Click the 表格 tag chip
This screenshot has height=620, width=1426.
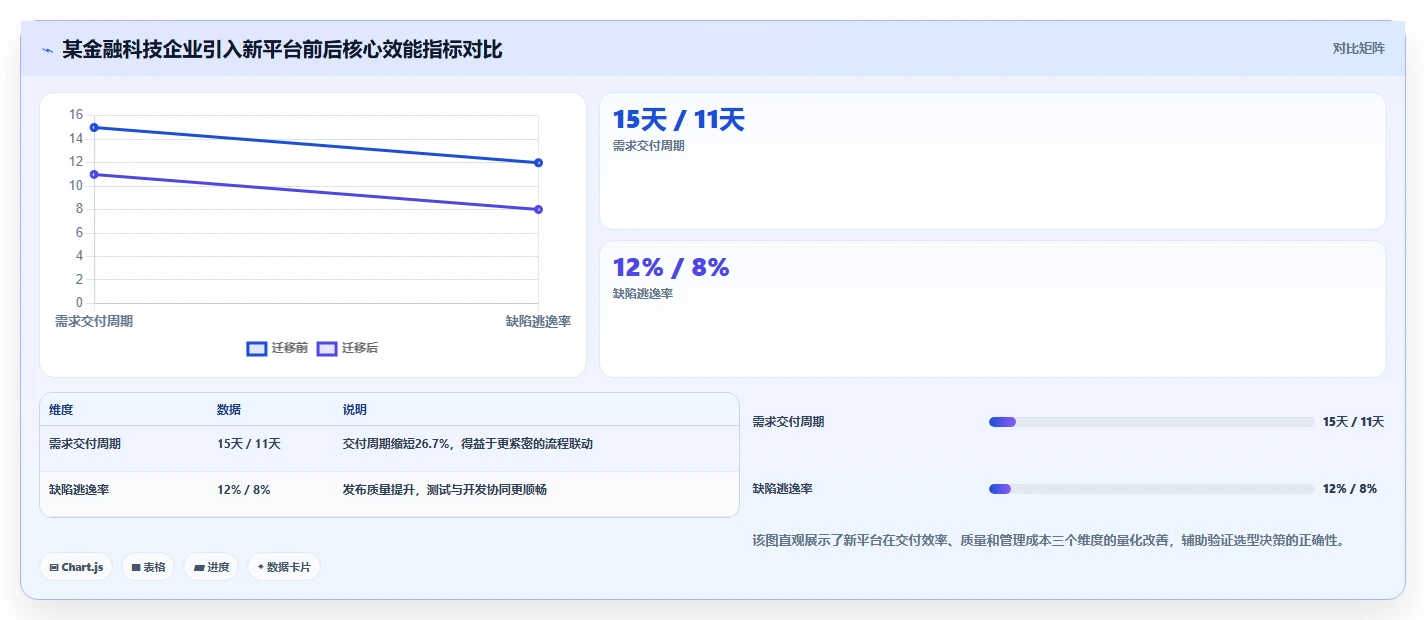coord(148,567)
